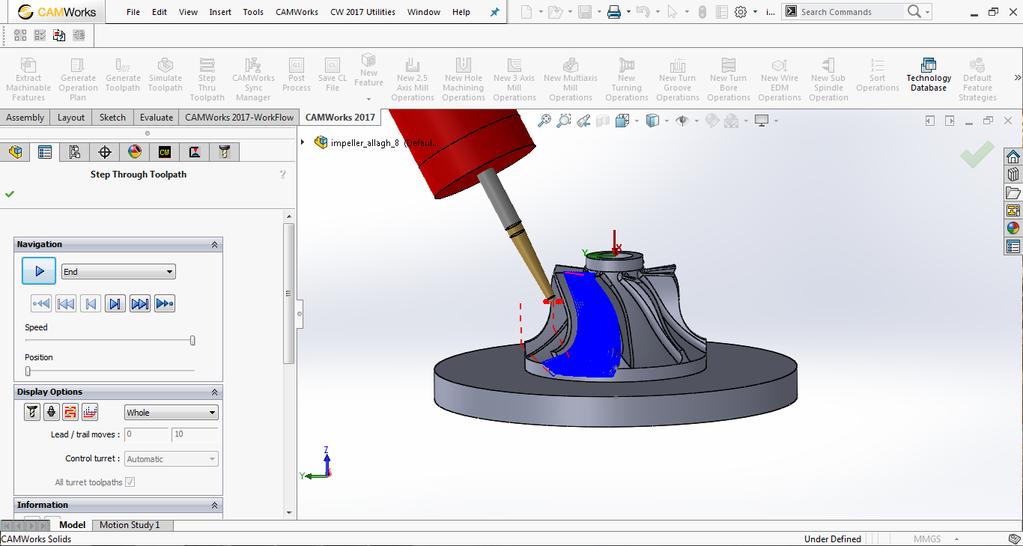Screen dimensions: 1023x546
Task: Switch to the Motion Study 1 tab
Action: (x=129, y=524)
